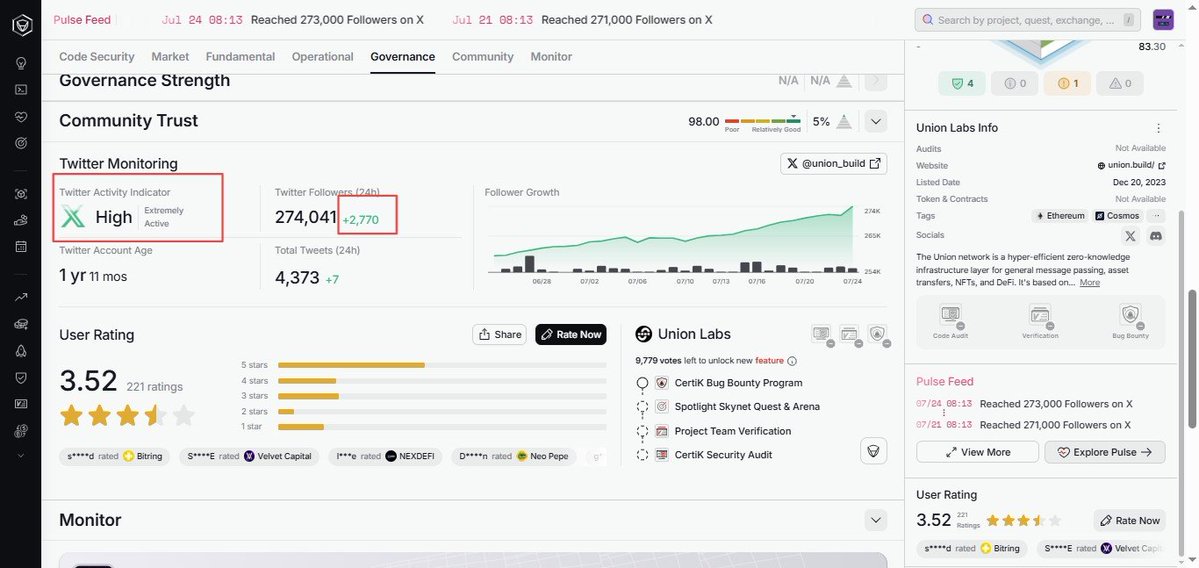Click the info icon beside feature
Image resolution: width=1199 pixels, height=568 pixels.
coord(792,361)
